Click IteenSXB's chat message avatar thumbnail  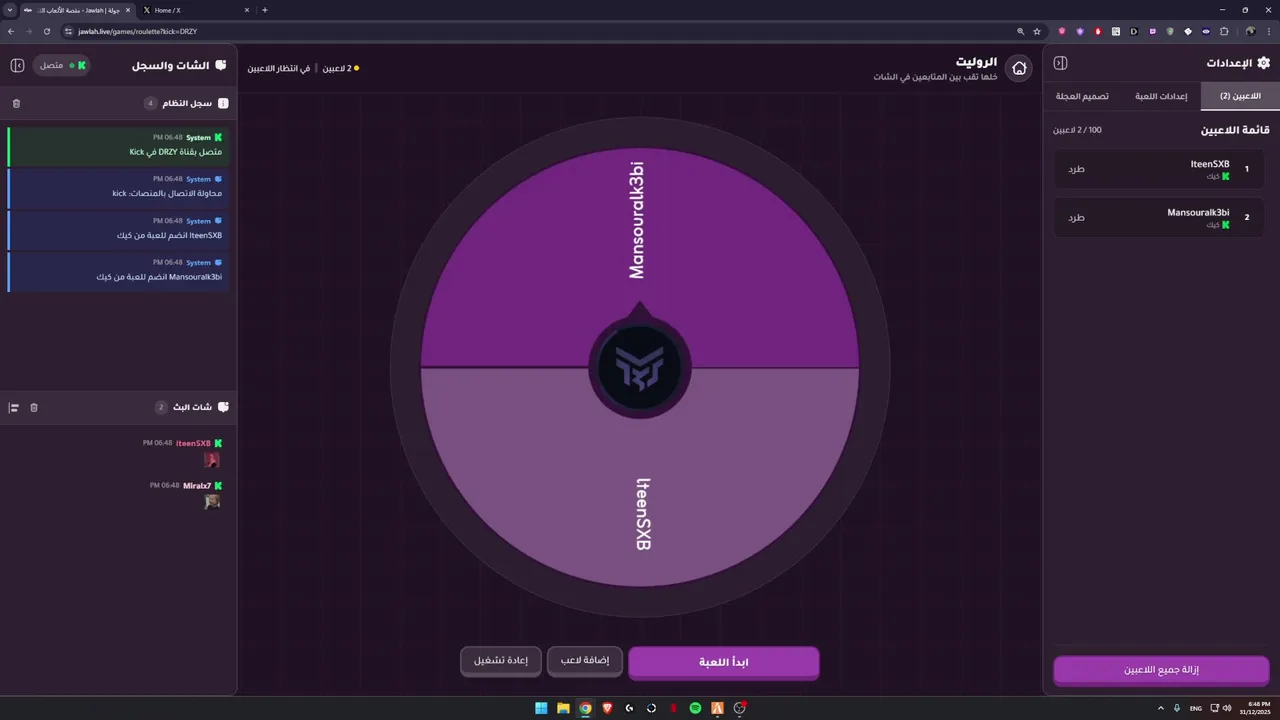coord(212,460)
